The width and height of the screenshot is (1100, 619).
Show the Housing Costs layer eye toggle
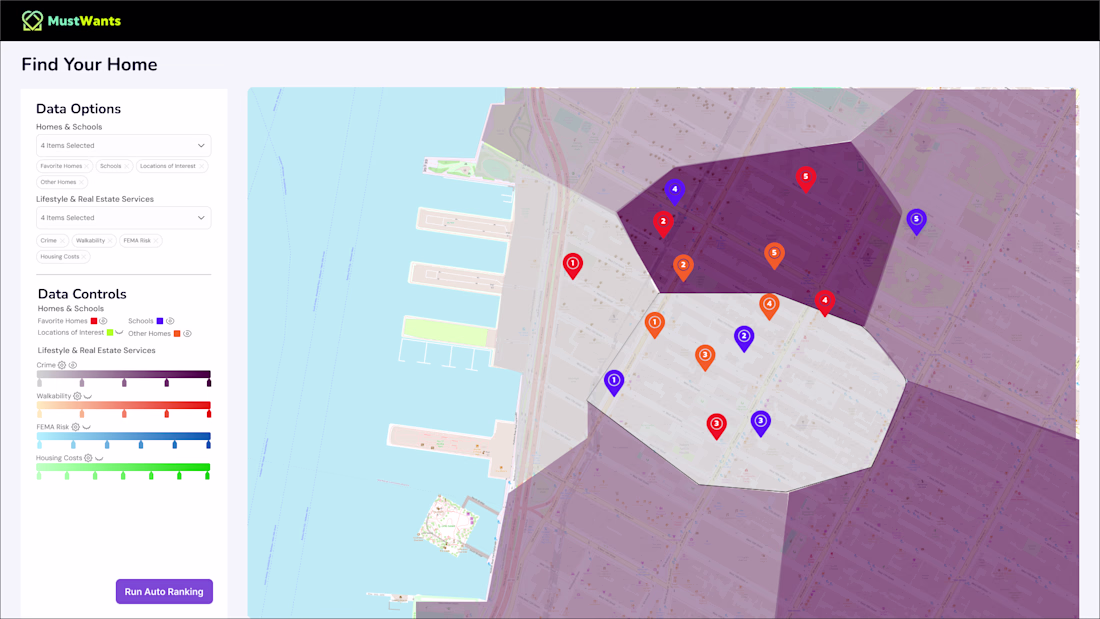pos(99,458)
